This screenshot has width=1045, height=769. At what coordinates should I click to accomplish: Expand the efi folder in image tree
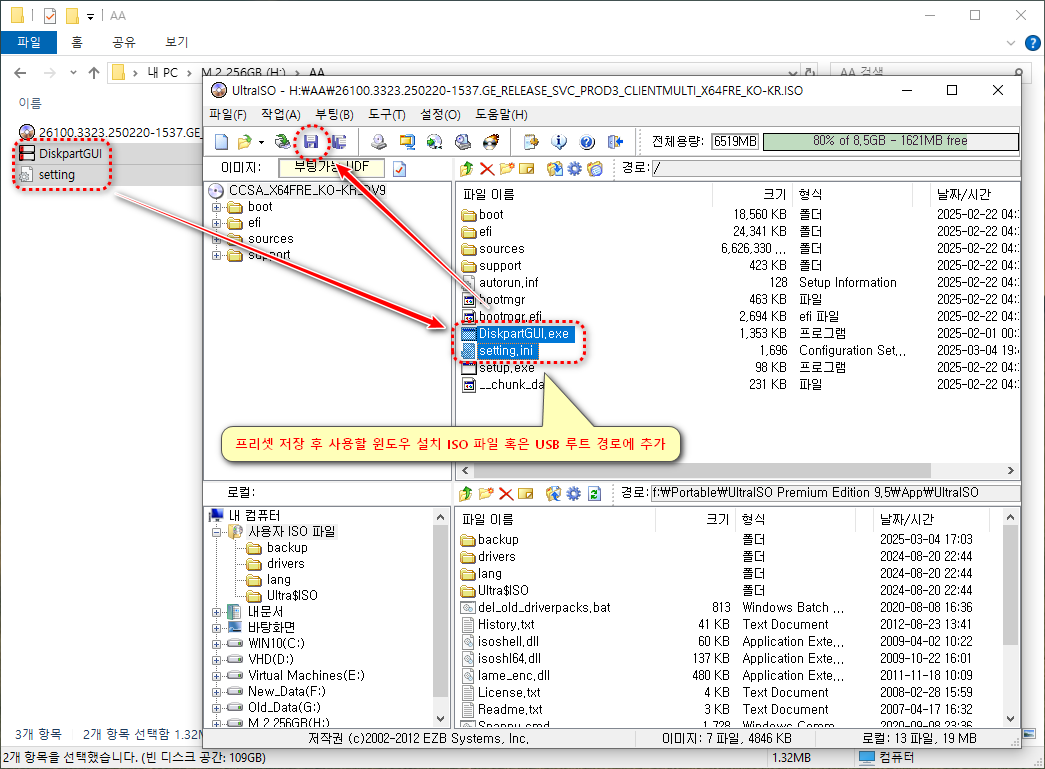(x=217, y=223)
